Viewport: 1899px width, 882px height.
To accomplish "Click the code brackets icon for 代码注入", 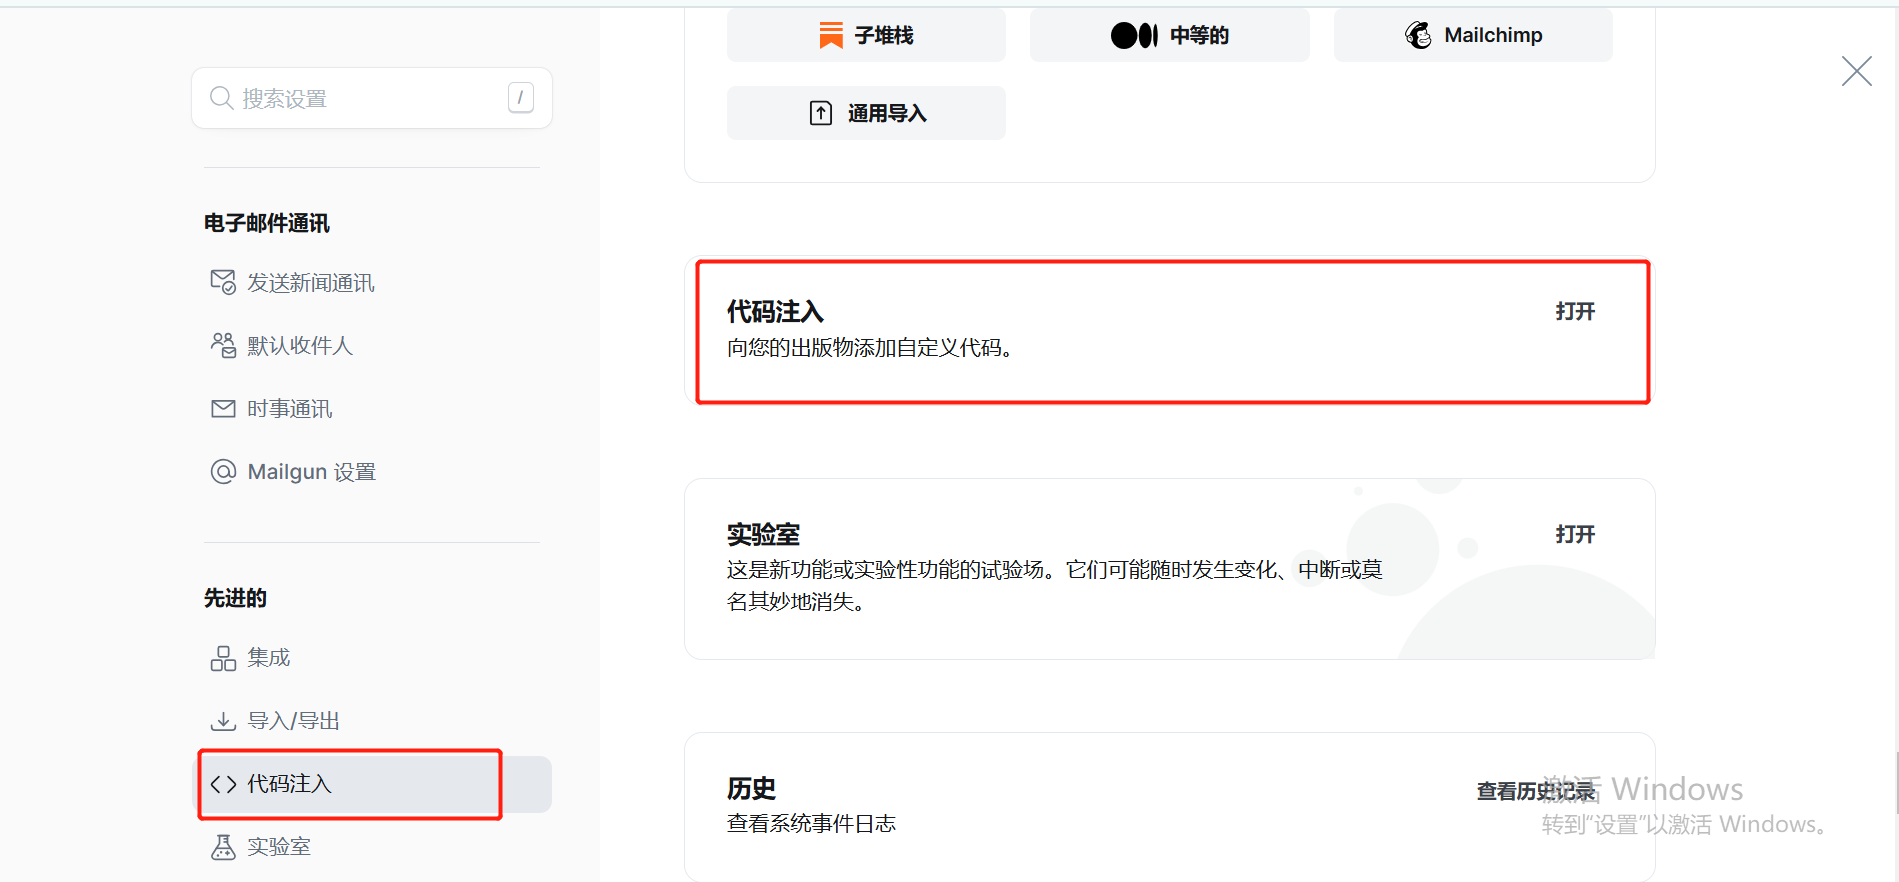I will (x=223, y=784).
